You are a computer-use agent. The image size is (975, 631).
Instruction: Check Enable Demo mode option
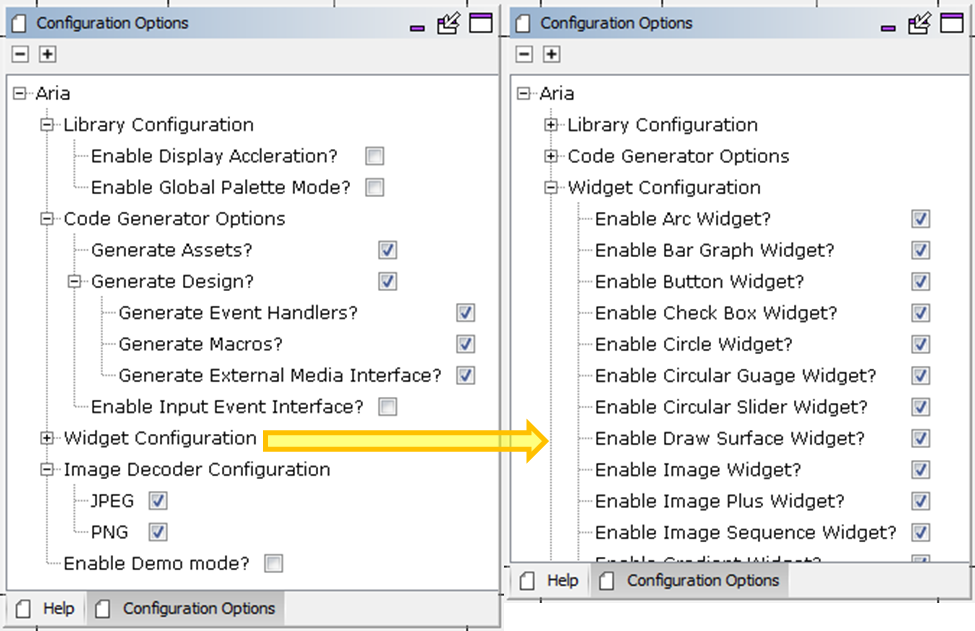point(274,563)
